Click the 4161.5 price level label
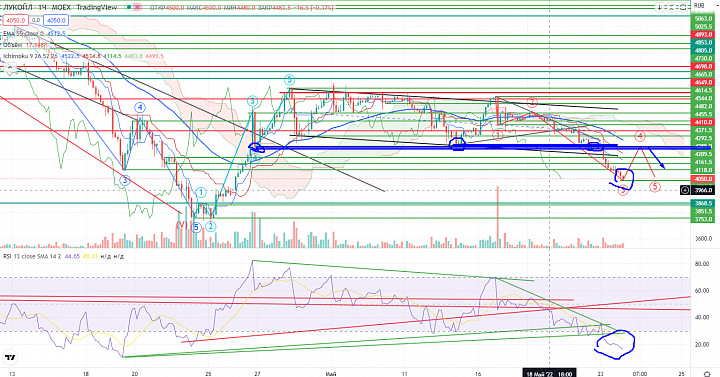 click(703, 162)
